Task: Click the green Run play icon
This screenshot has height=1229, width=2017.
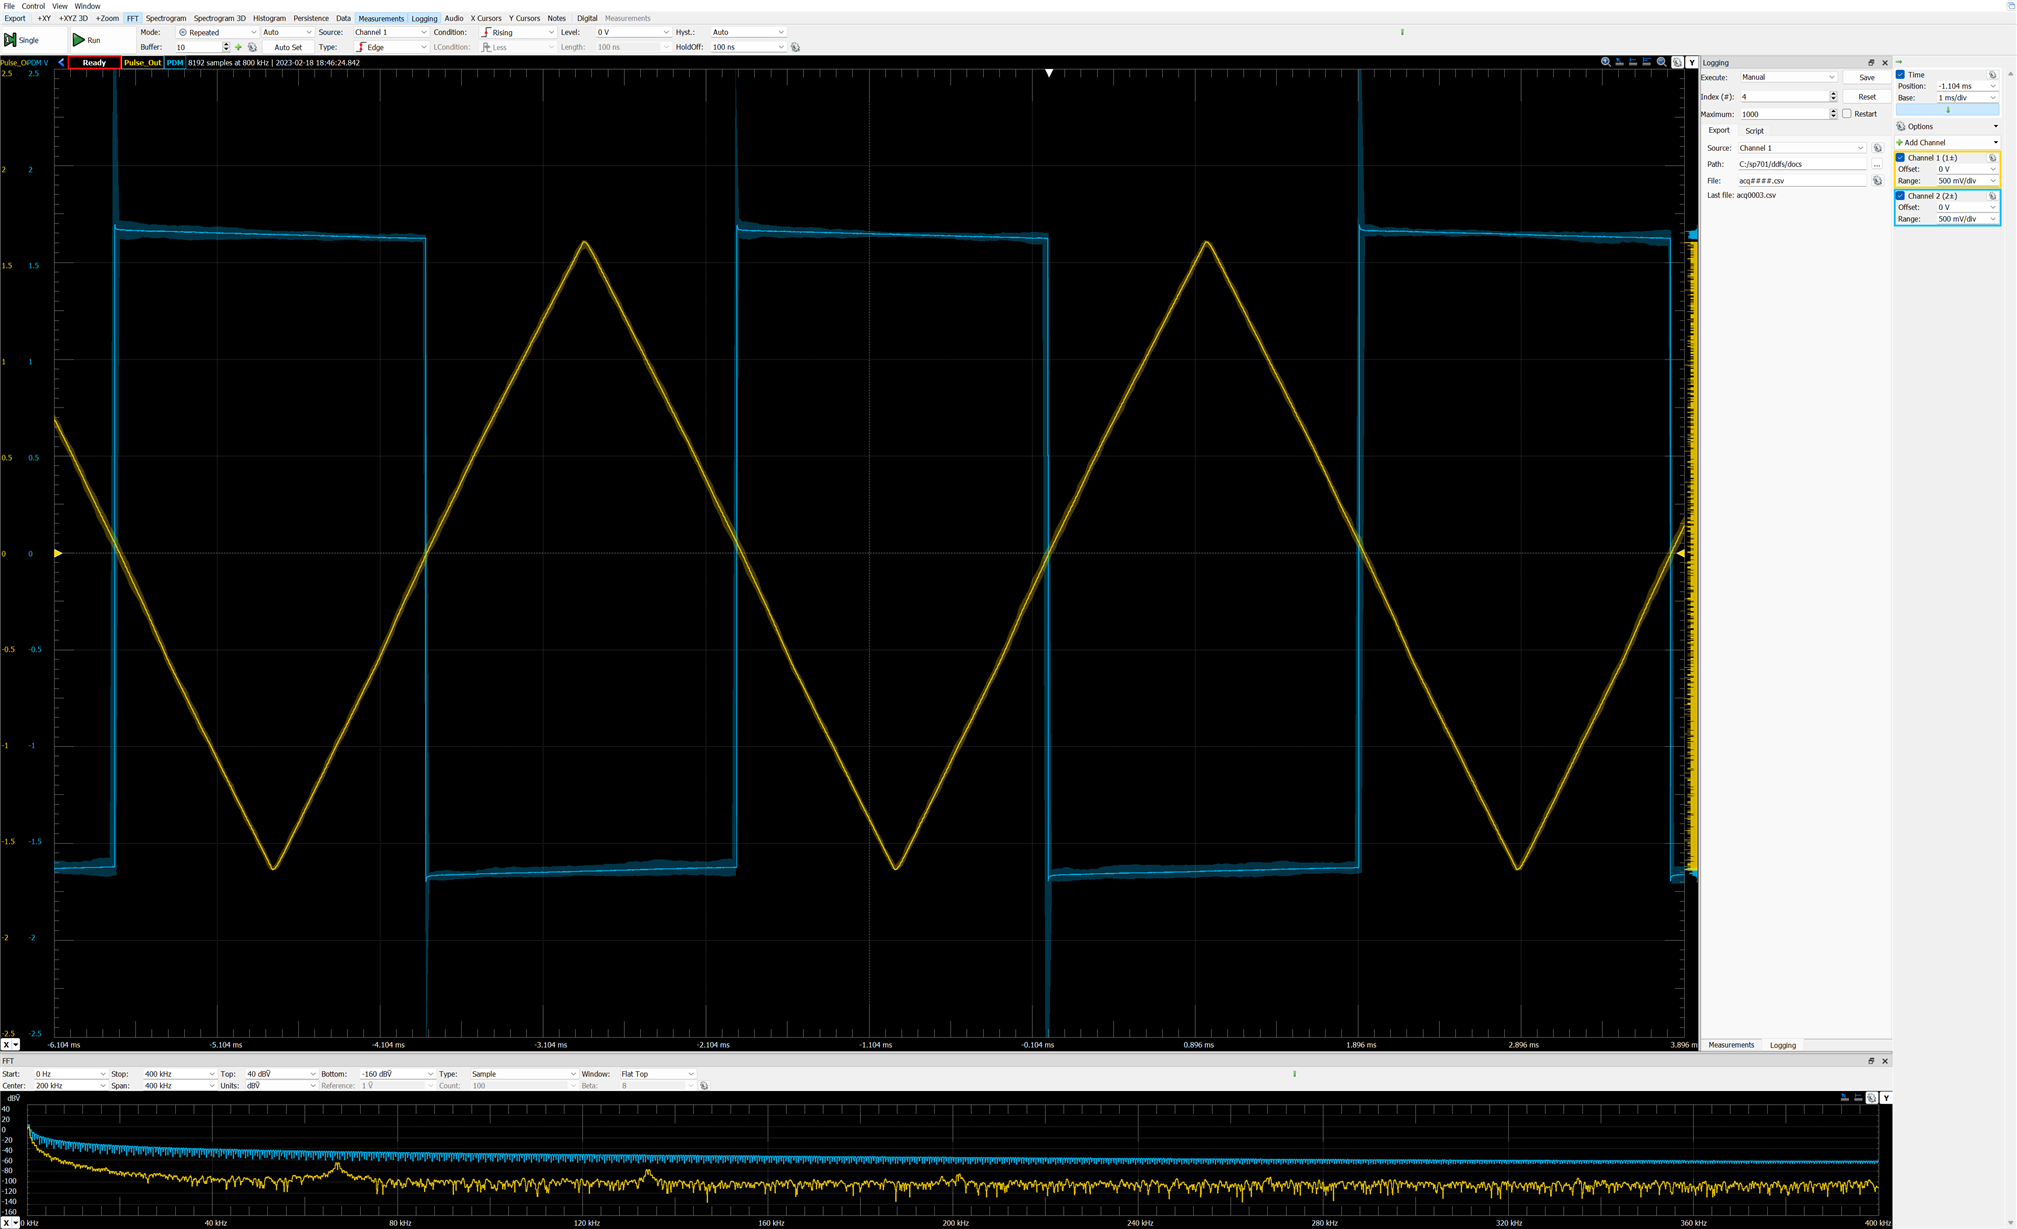Action: click(x=78, y=40)
